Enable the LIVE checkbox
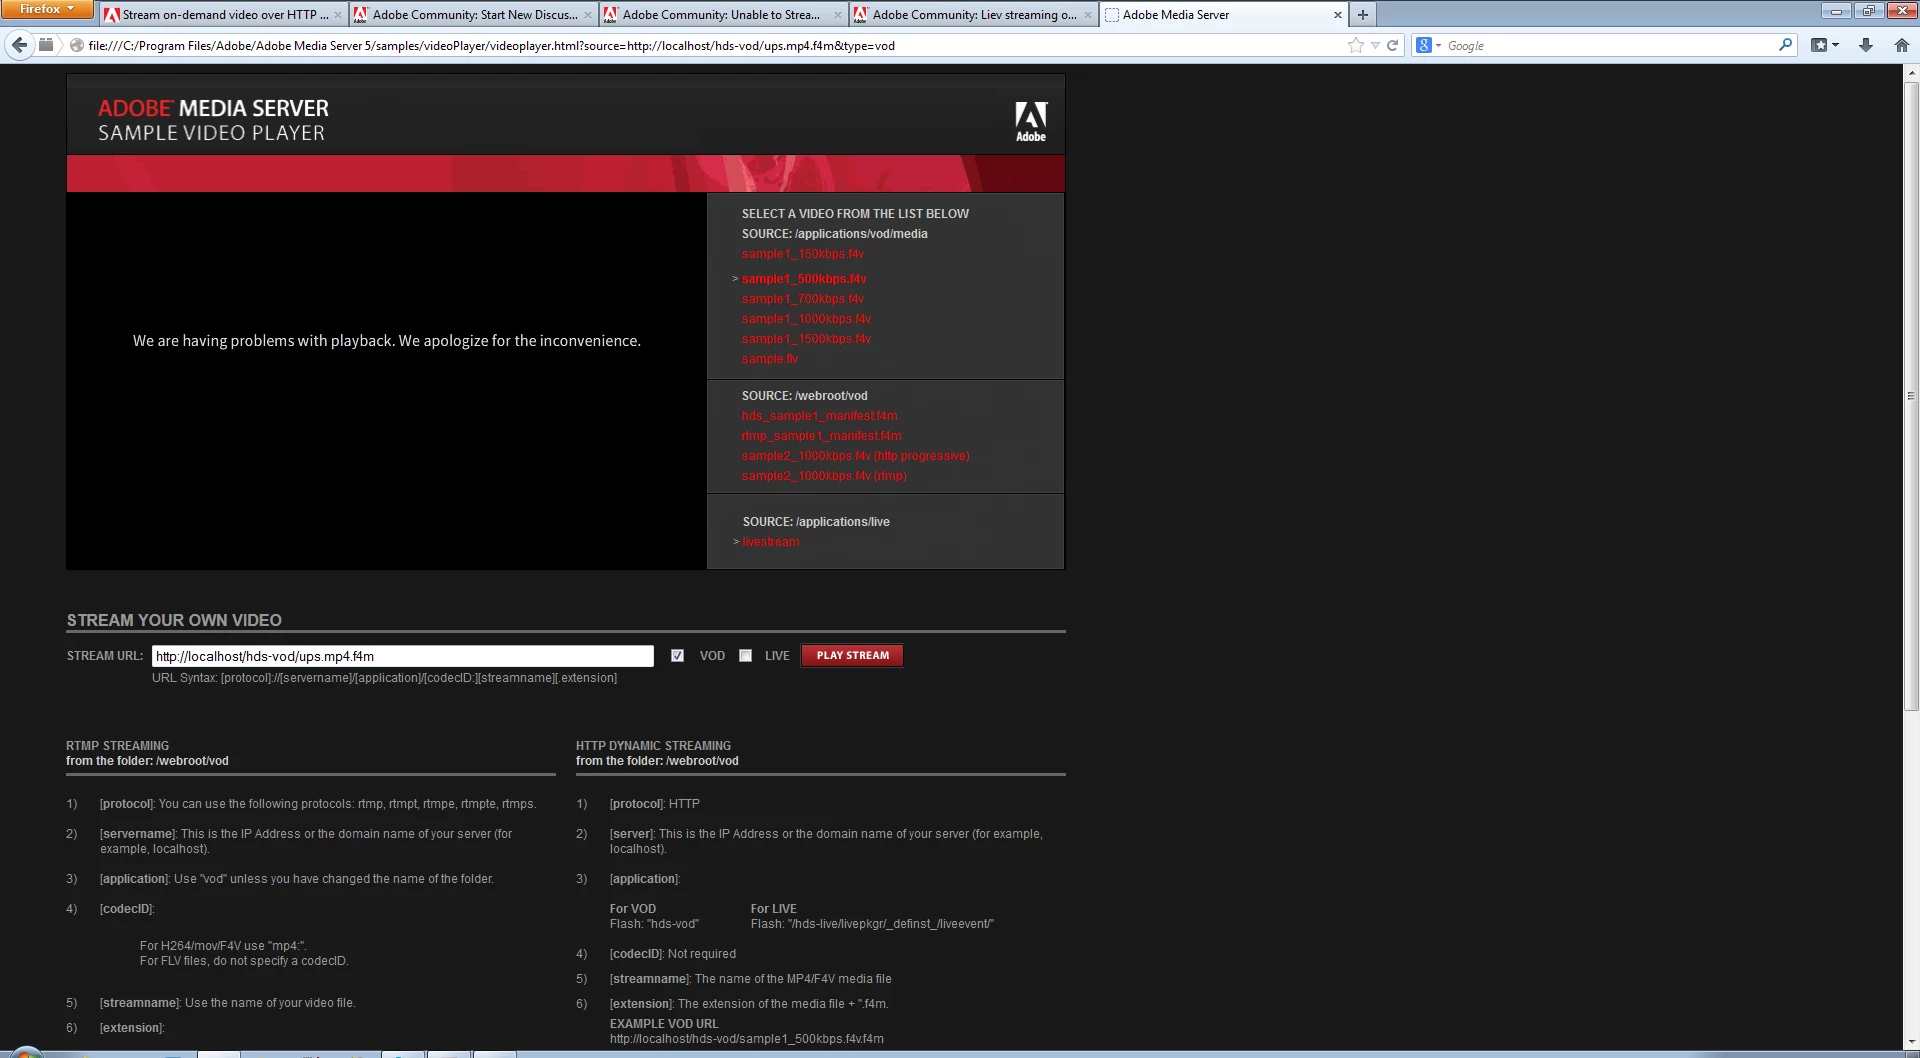The width and height of the screenshot is (1920, 1058). pos(745,656)
